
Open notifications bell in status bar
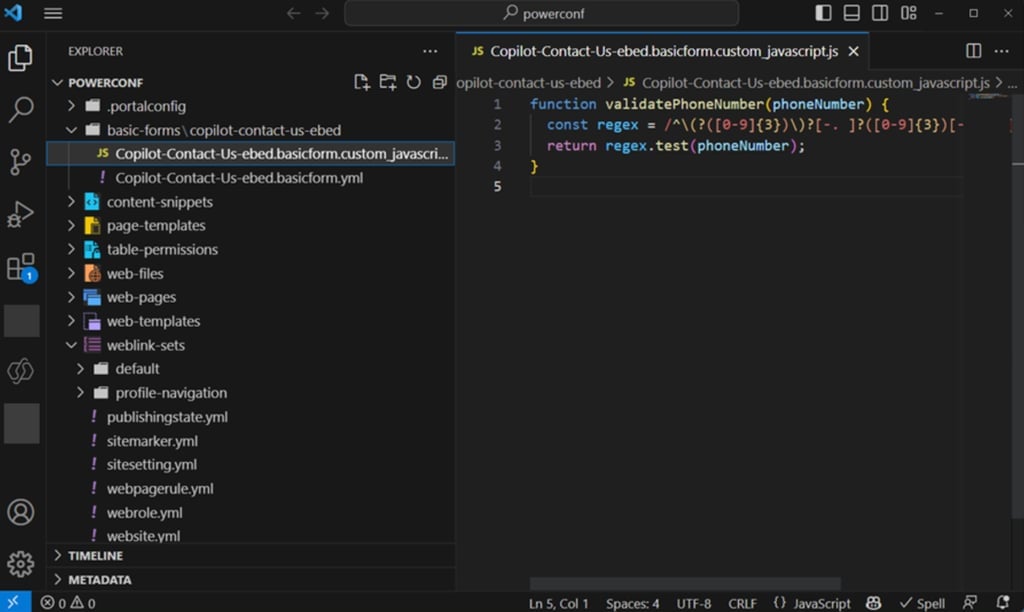tap(1003, 603)
